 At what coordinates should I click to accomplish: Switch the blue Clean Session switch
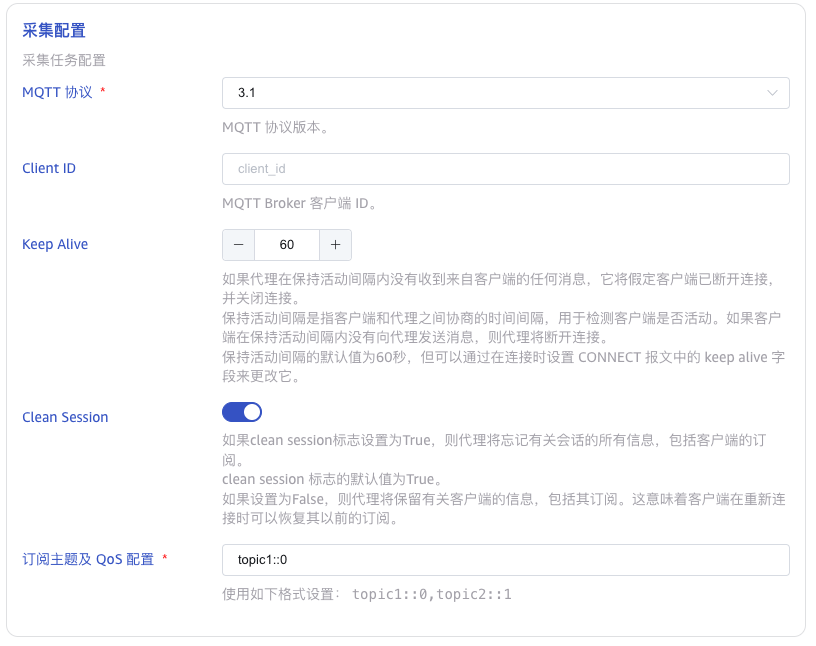[x=240, y=411]
